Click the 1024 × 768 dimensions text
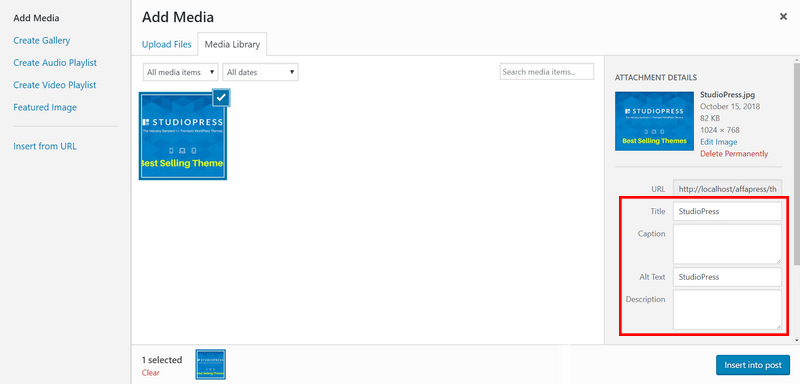 tap(720, 130)
